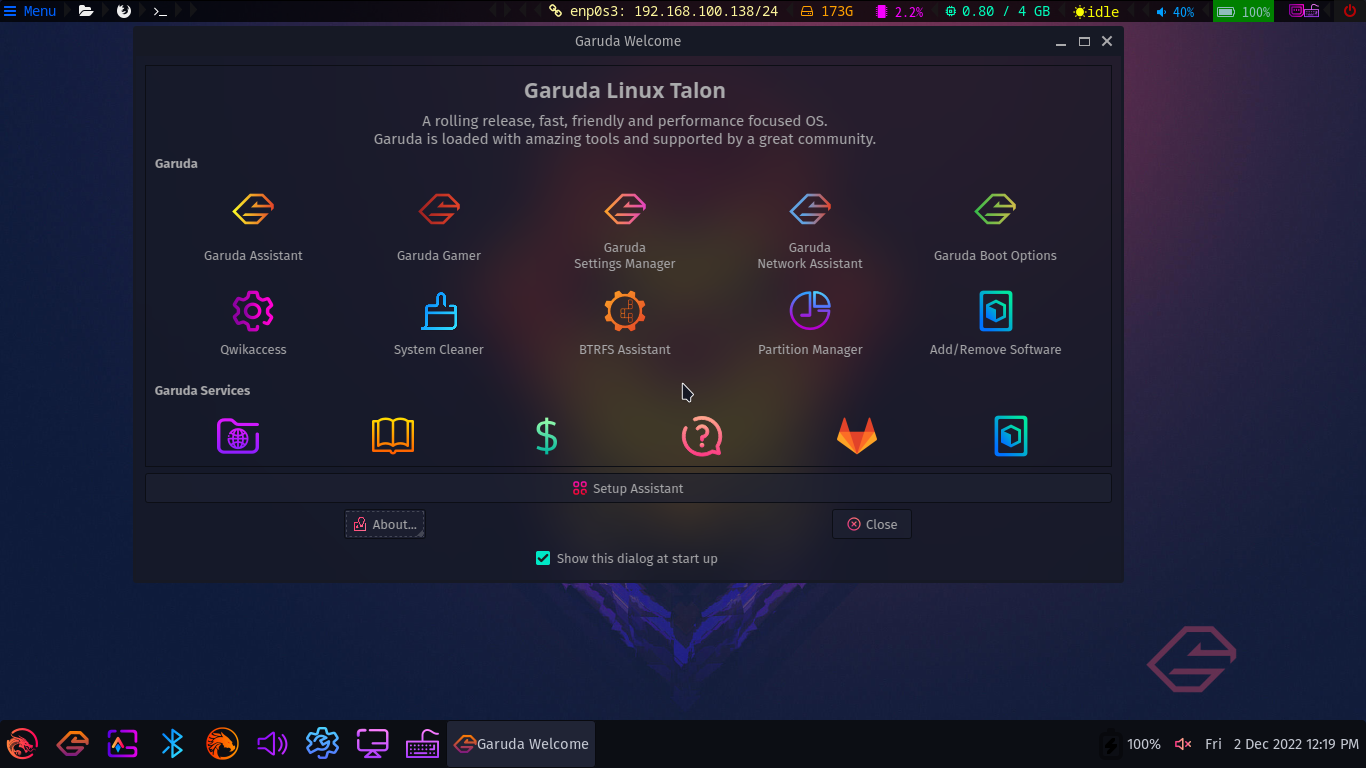Launch Qwikaccess gear icon
The width and height of the screenshot is (1366, 768).
253,311
